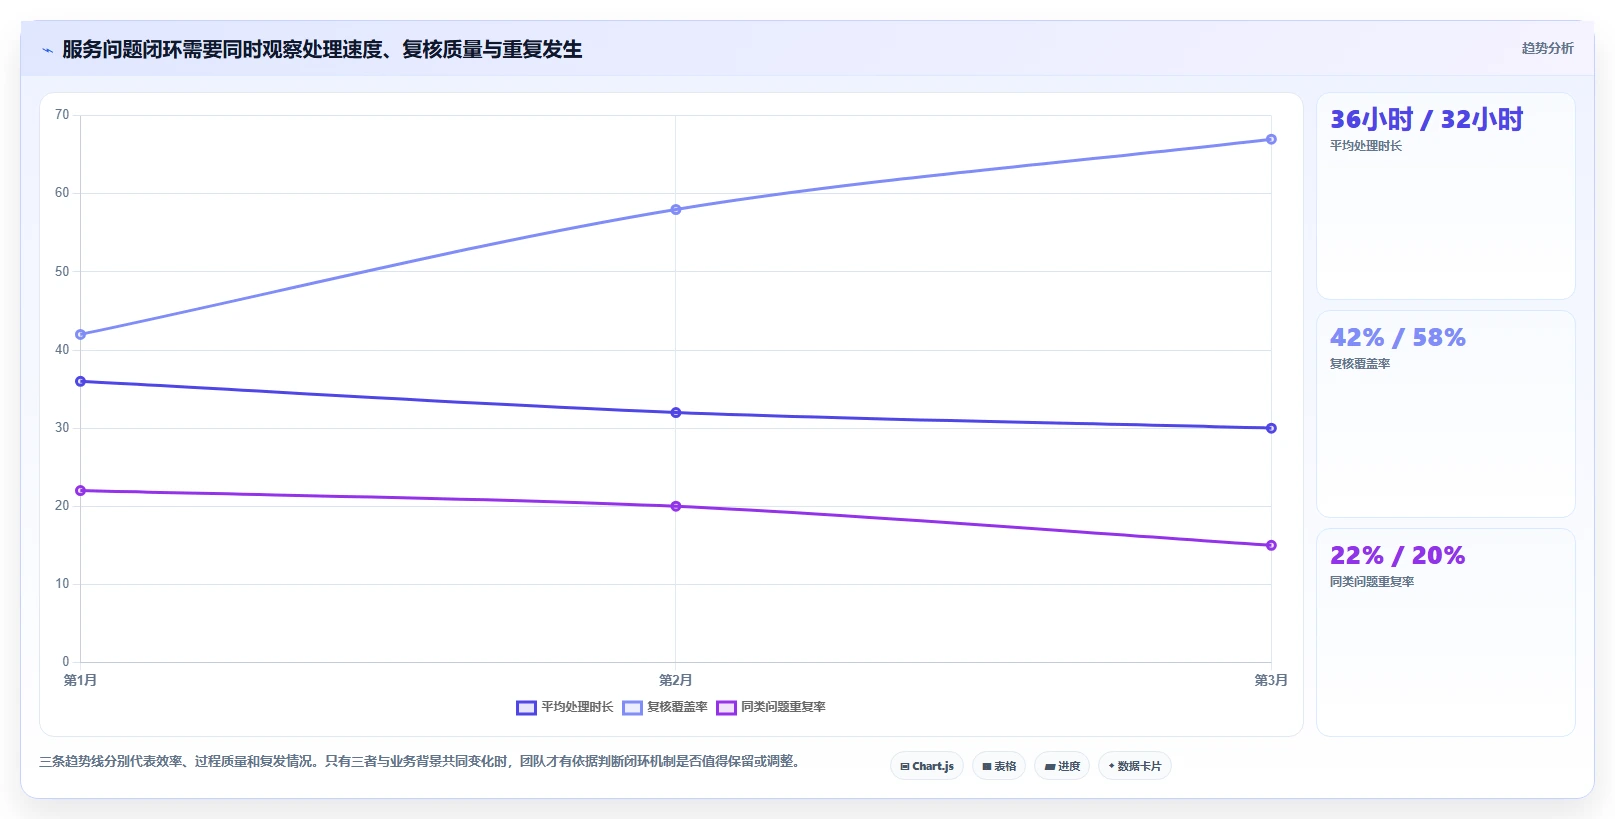Click the 36小时 / 32小时 metric value
The image size is (1615, 819).
(1426, 120)
